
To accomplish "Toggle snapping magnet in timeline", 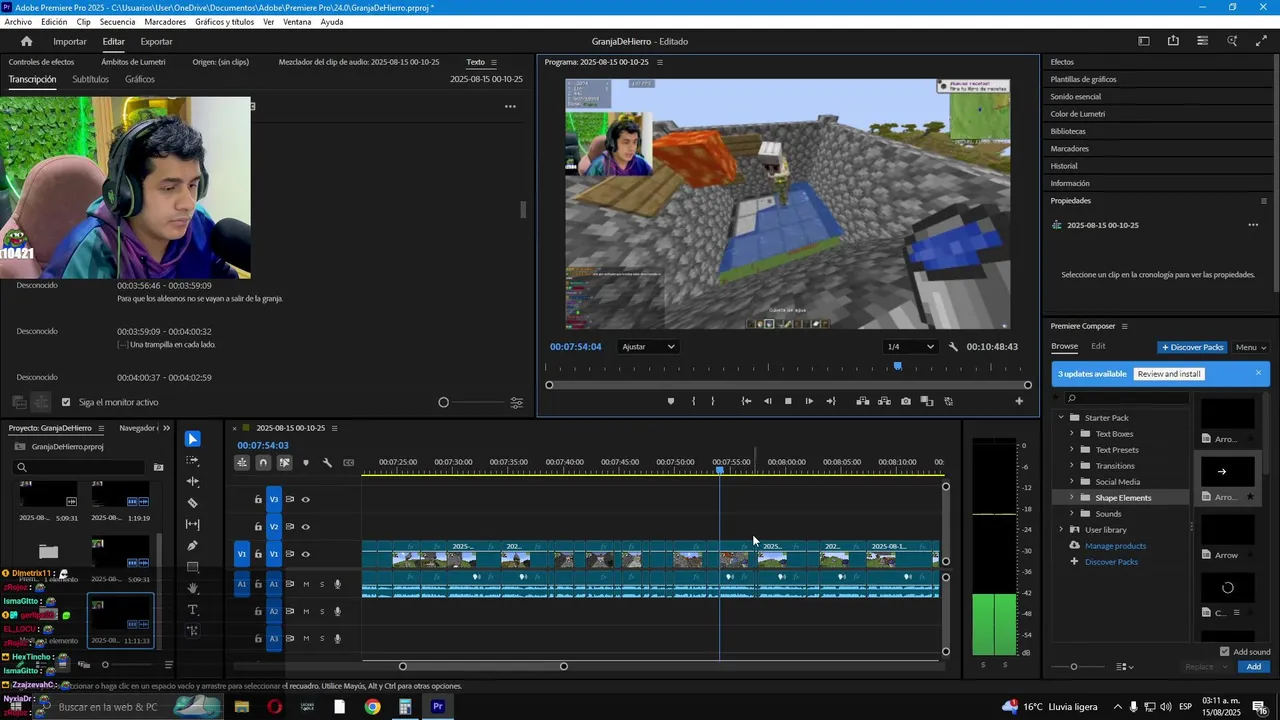I will [263, 463].
